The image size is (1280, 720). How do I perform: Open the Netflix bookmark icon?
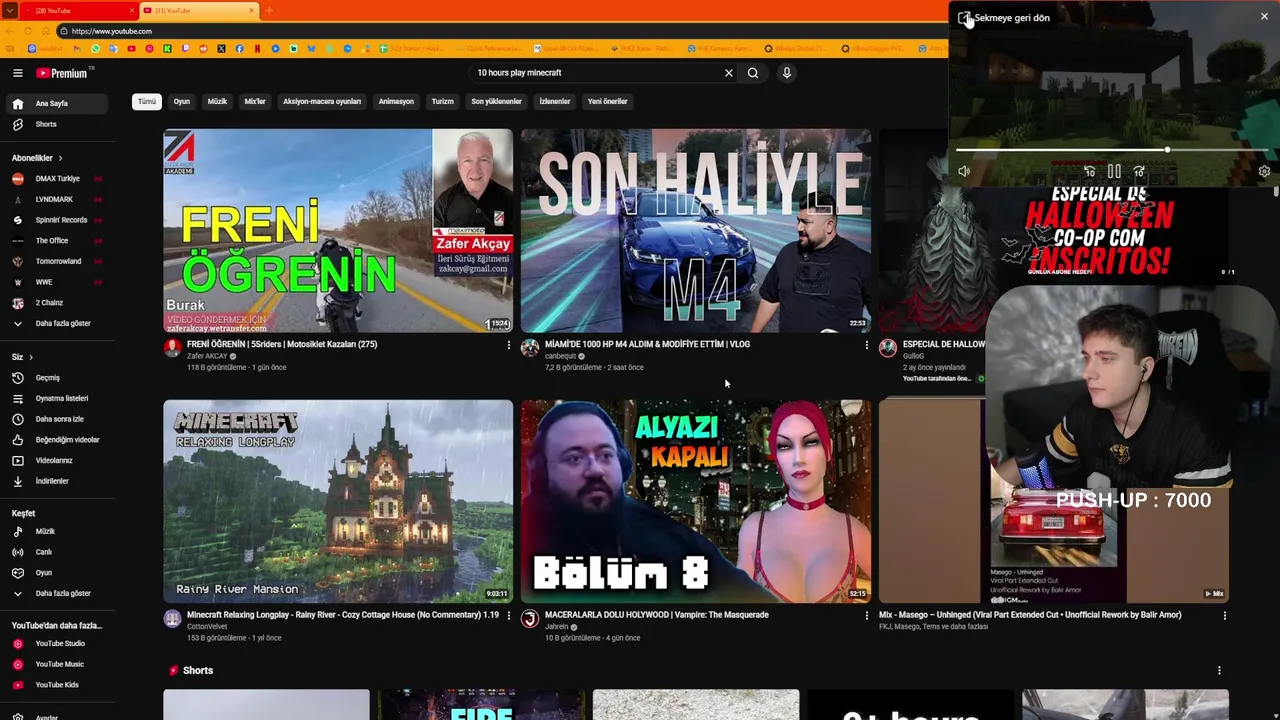(257, 48)
